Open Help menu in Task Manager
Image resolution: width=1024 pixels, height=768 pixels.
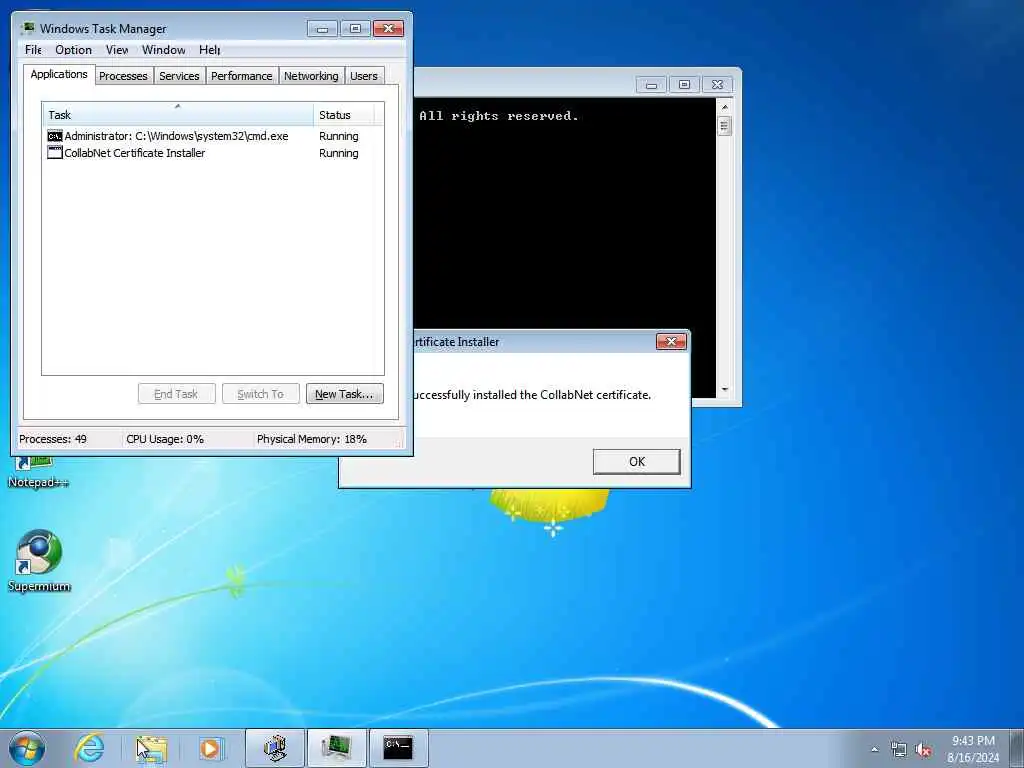click(210, 50)
